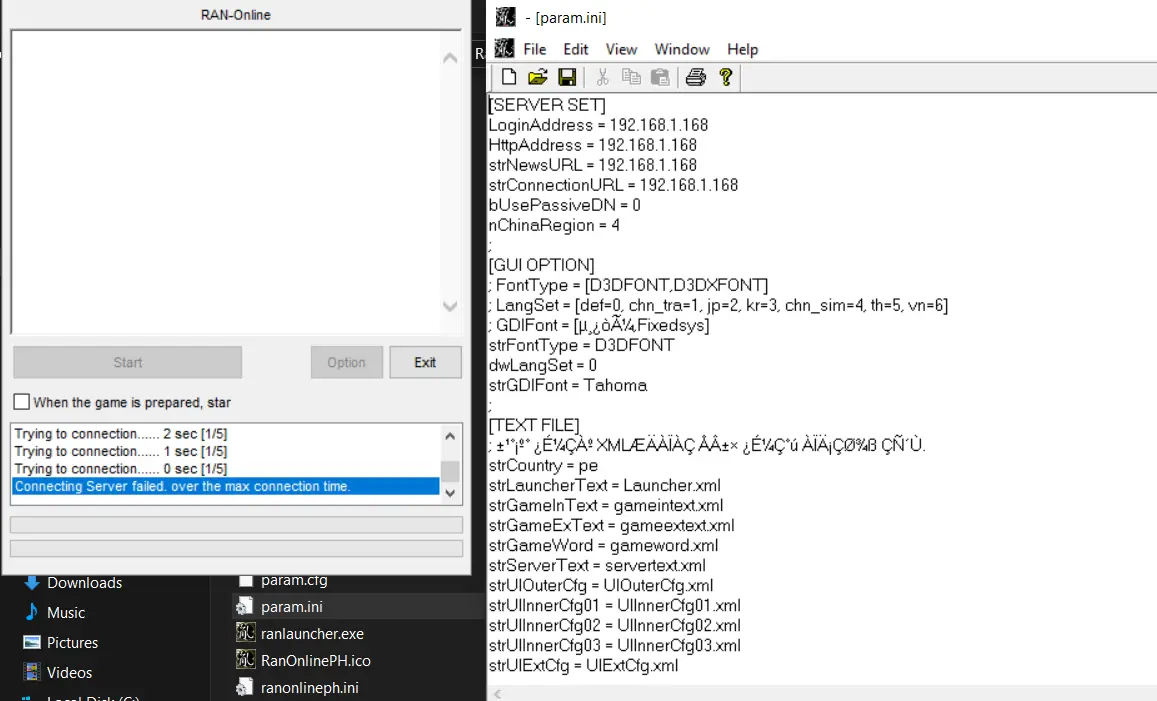Click the New document toolbar icon
The width and height of the screenshot is (1157, 701).
(x=508, y=77)
